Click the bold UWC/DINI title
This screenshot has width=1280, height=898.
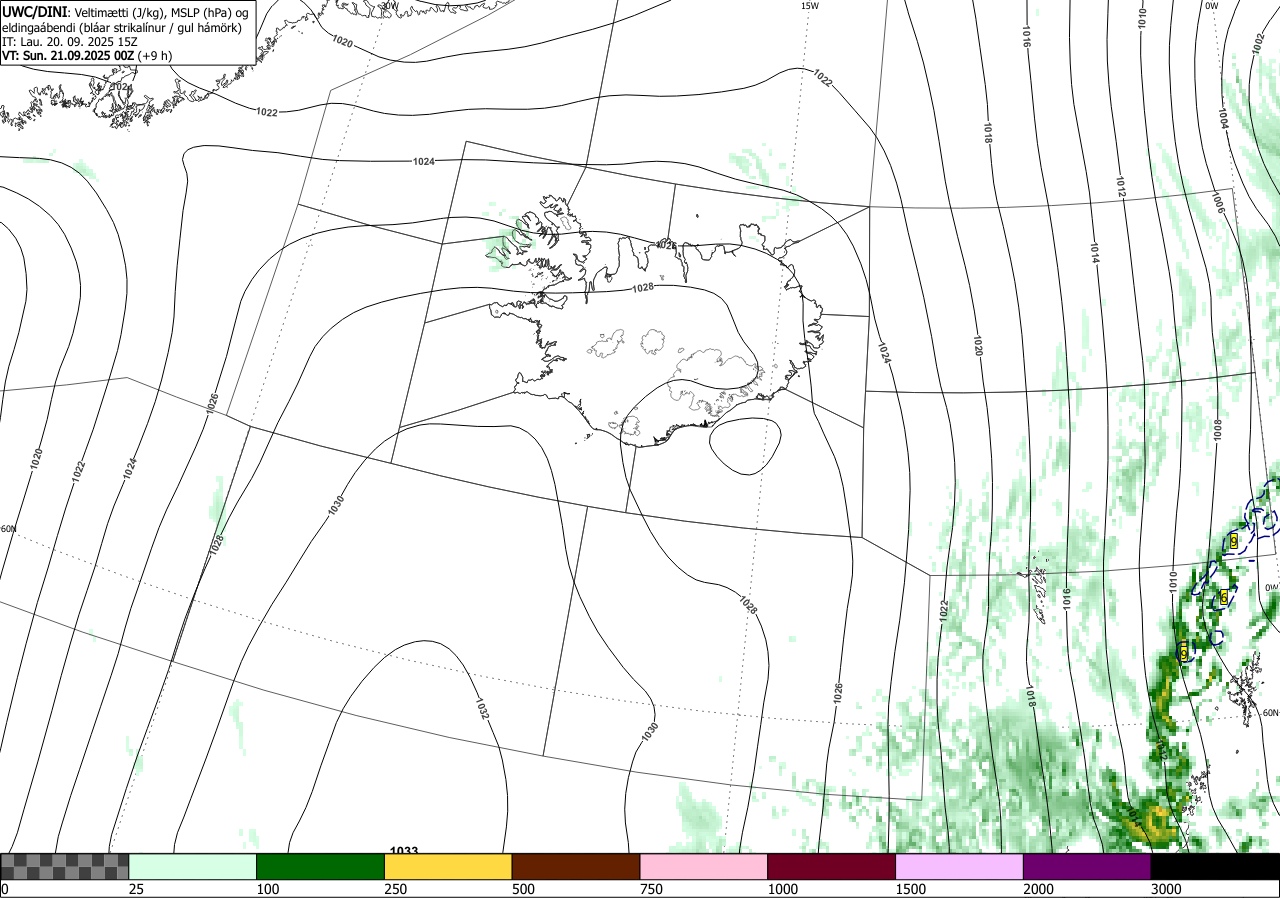click(33, 11)
